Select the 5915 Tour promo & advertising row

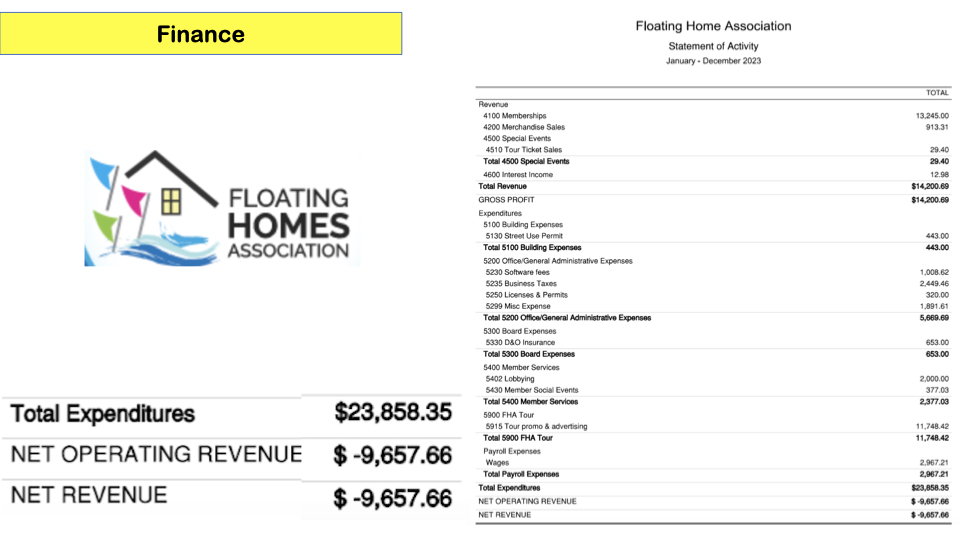[537, 426]
